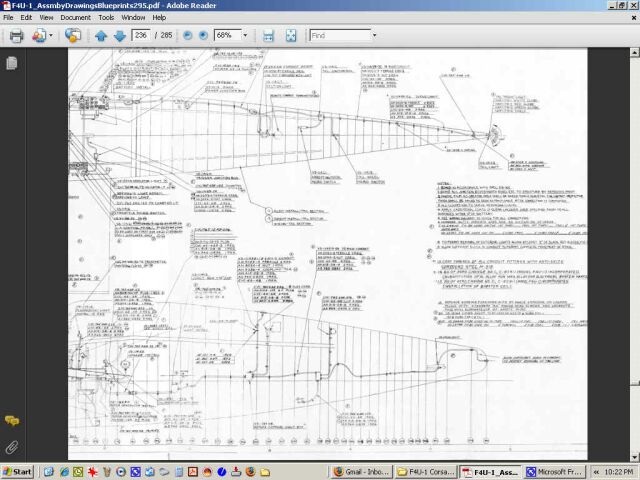The height and width of the screenshot is (480, 640).
Task: Click the blue round info quick launch icon
Action: click(222, 472)
